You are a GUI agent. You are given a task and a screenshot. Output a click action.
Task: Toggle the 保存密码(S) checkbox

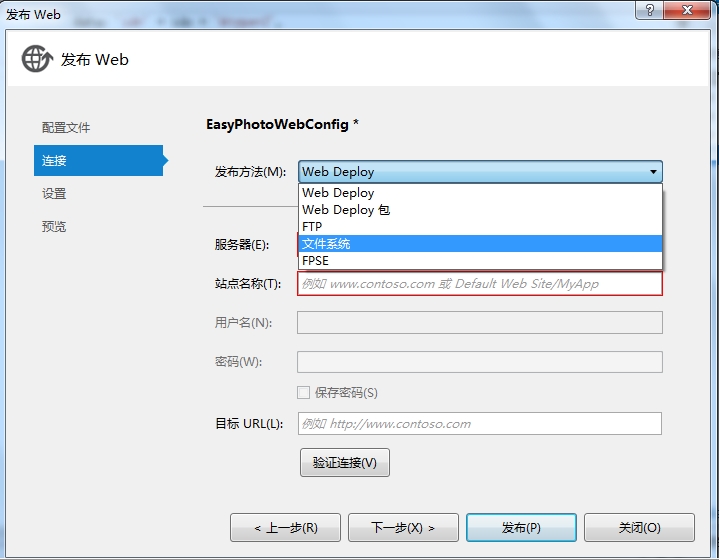(303, 393)
